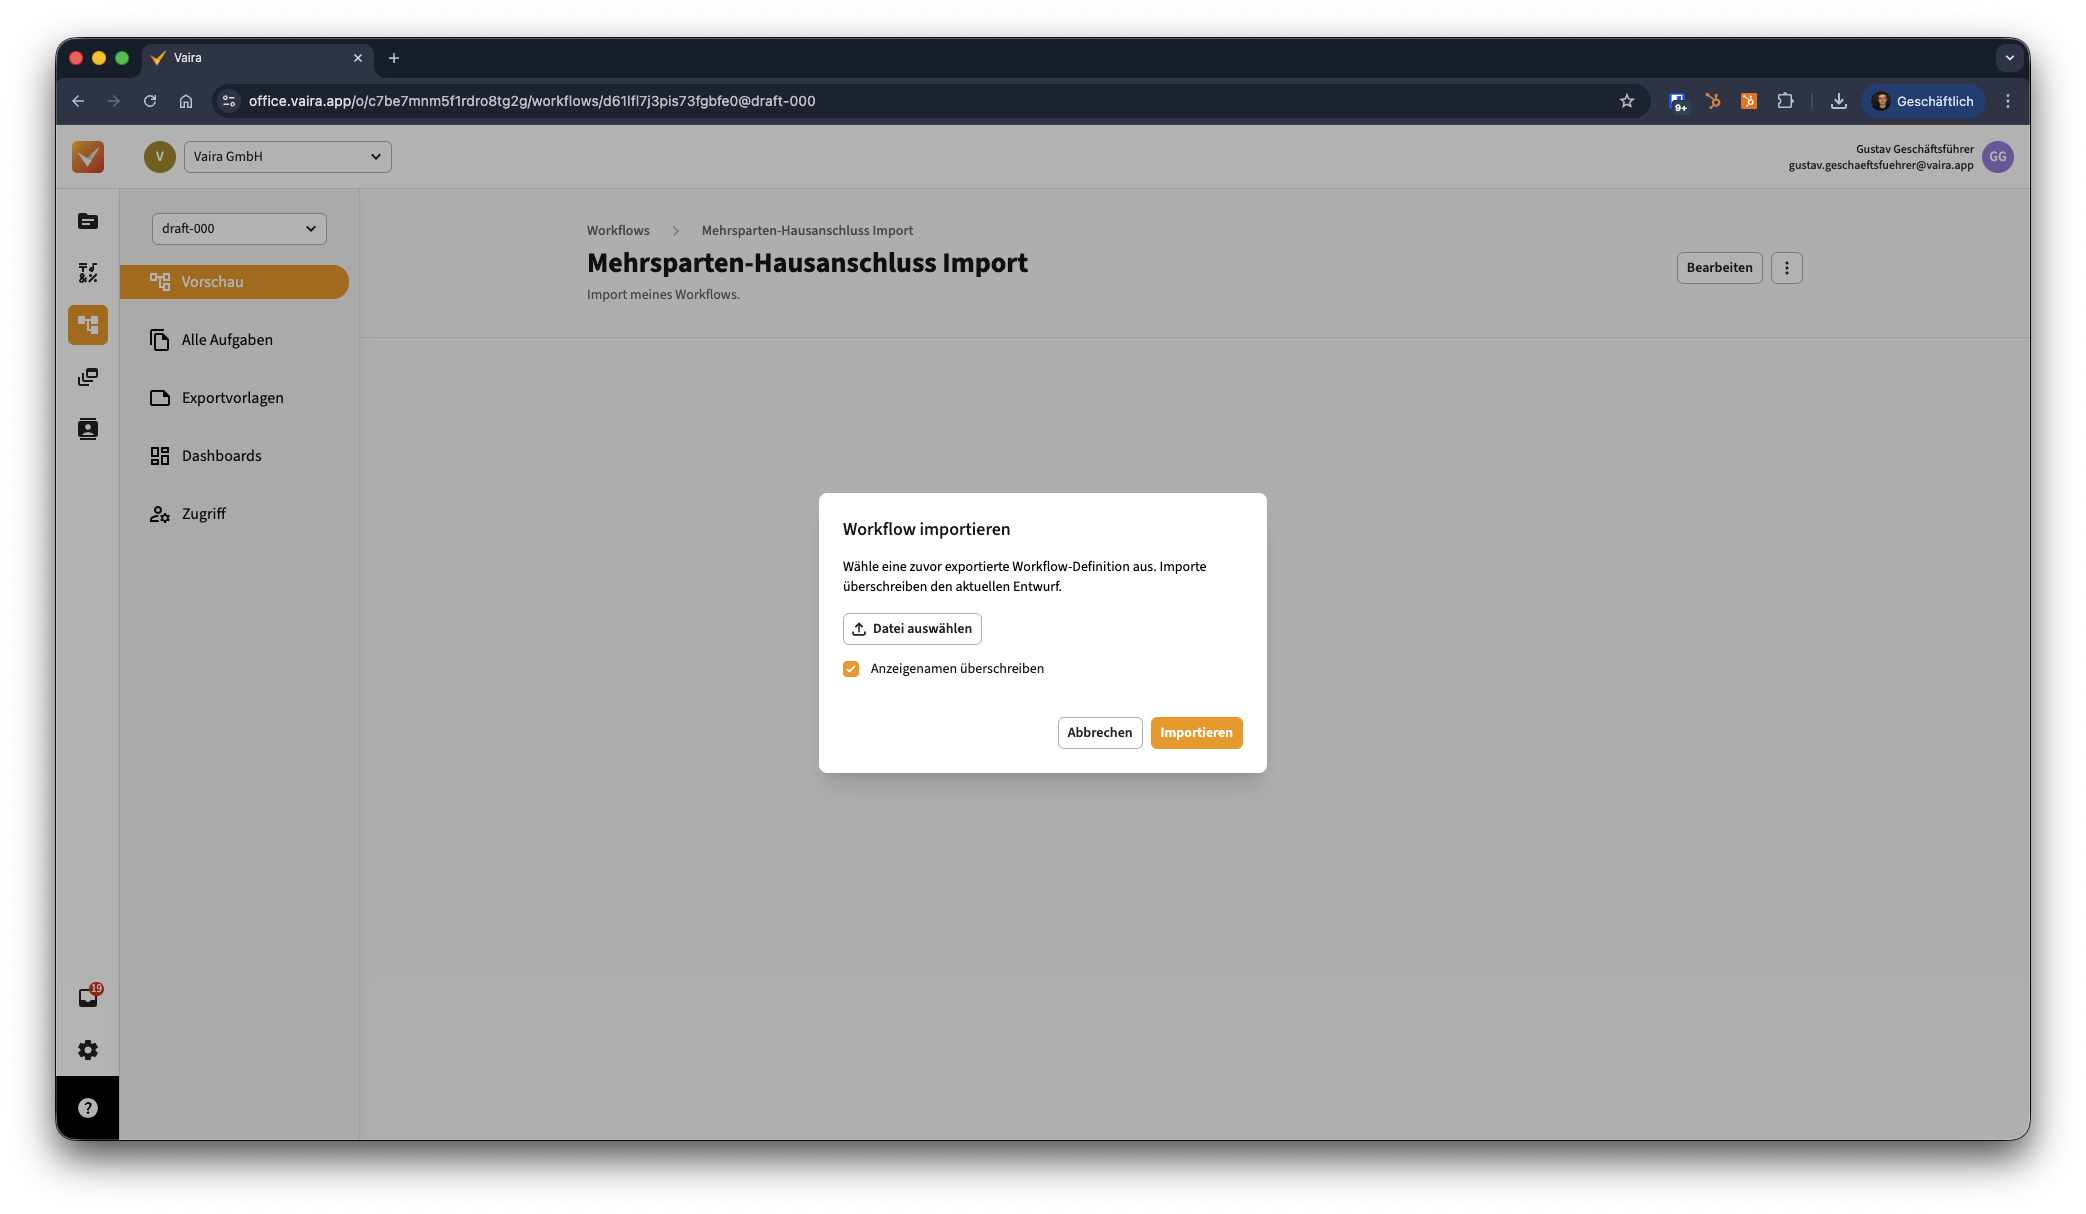Viewport: 2086px width, 1214px height.
Task: Expand the browser tab search chevron
Action: [2009, 58]
